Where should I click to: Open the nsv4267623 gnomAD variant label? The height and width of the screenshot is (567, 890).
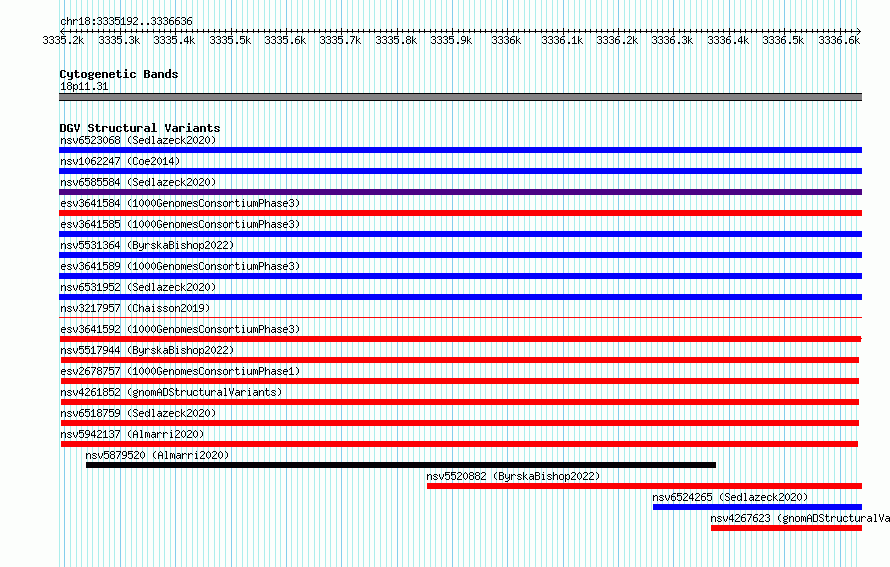tap(800, 518)
